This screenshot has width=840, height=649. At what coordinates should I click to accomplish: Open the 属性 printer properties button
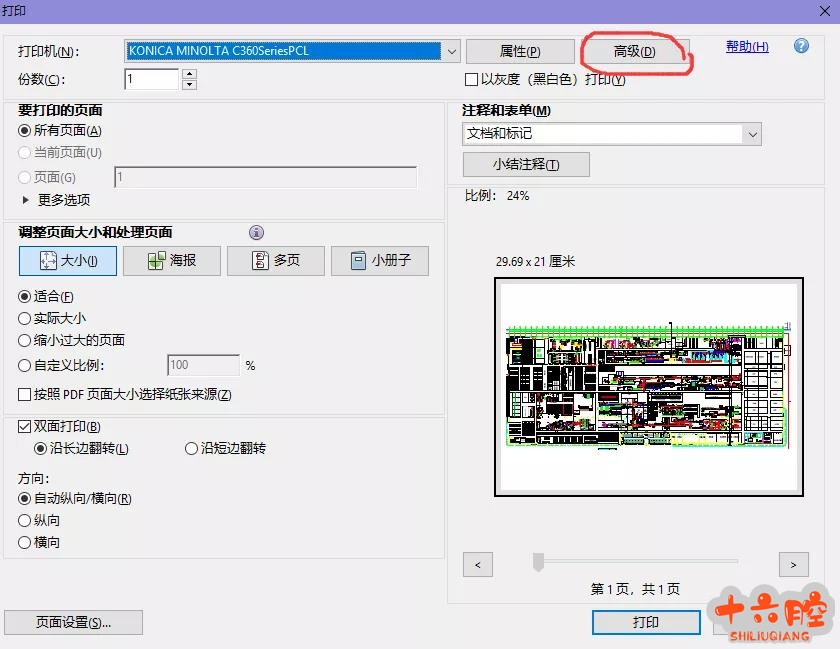click(519, 52)
